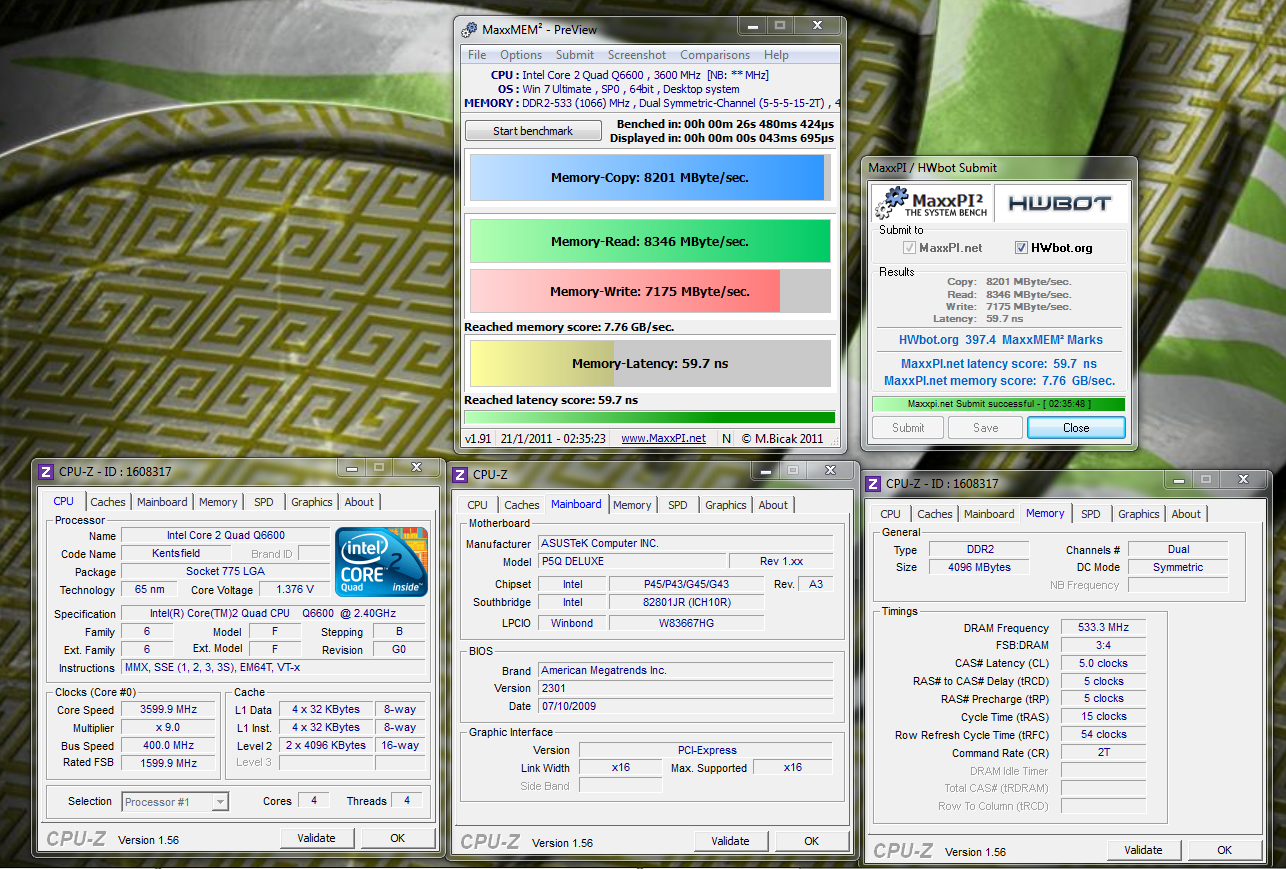The height and width of the screenshot is (869, 1286).
Task: Open the Screenshot menu in MaxxMEM
Action: (637, 55)
